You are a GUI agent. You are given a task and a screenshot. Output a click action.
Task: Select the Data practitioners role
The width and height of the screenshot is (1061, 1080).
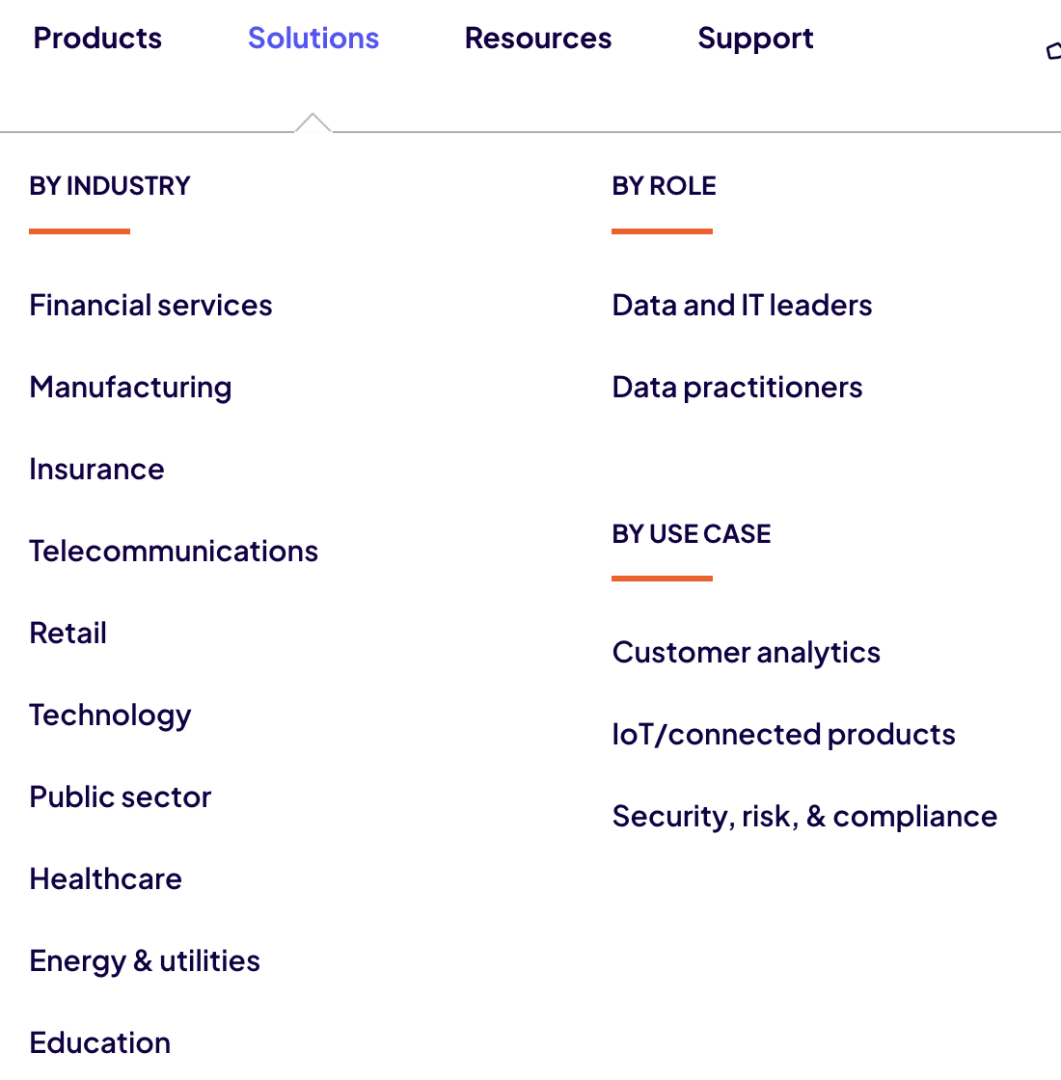pos(737,387)
